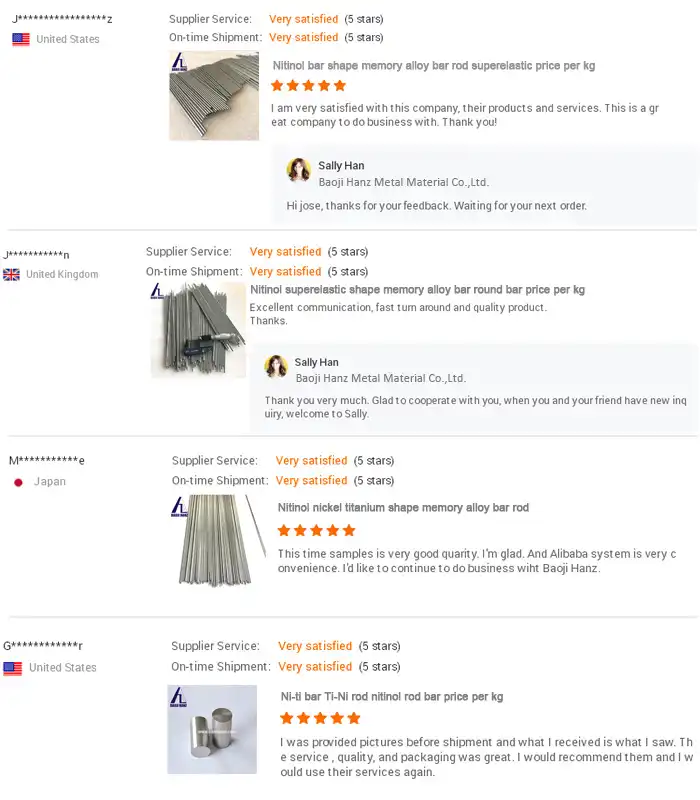Click Sally Han's avatar in second reply
Image resolution: width=700 pixels, height=800 pixels.
276,367
